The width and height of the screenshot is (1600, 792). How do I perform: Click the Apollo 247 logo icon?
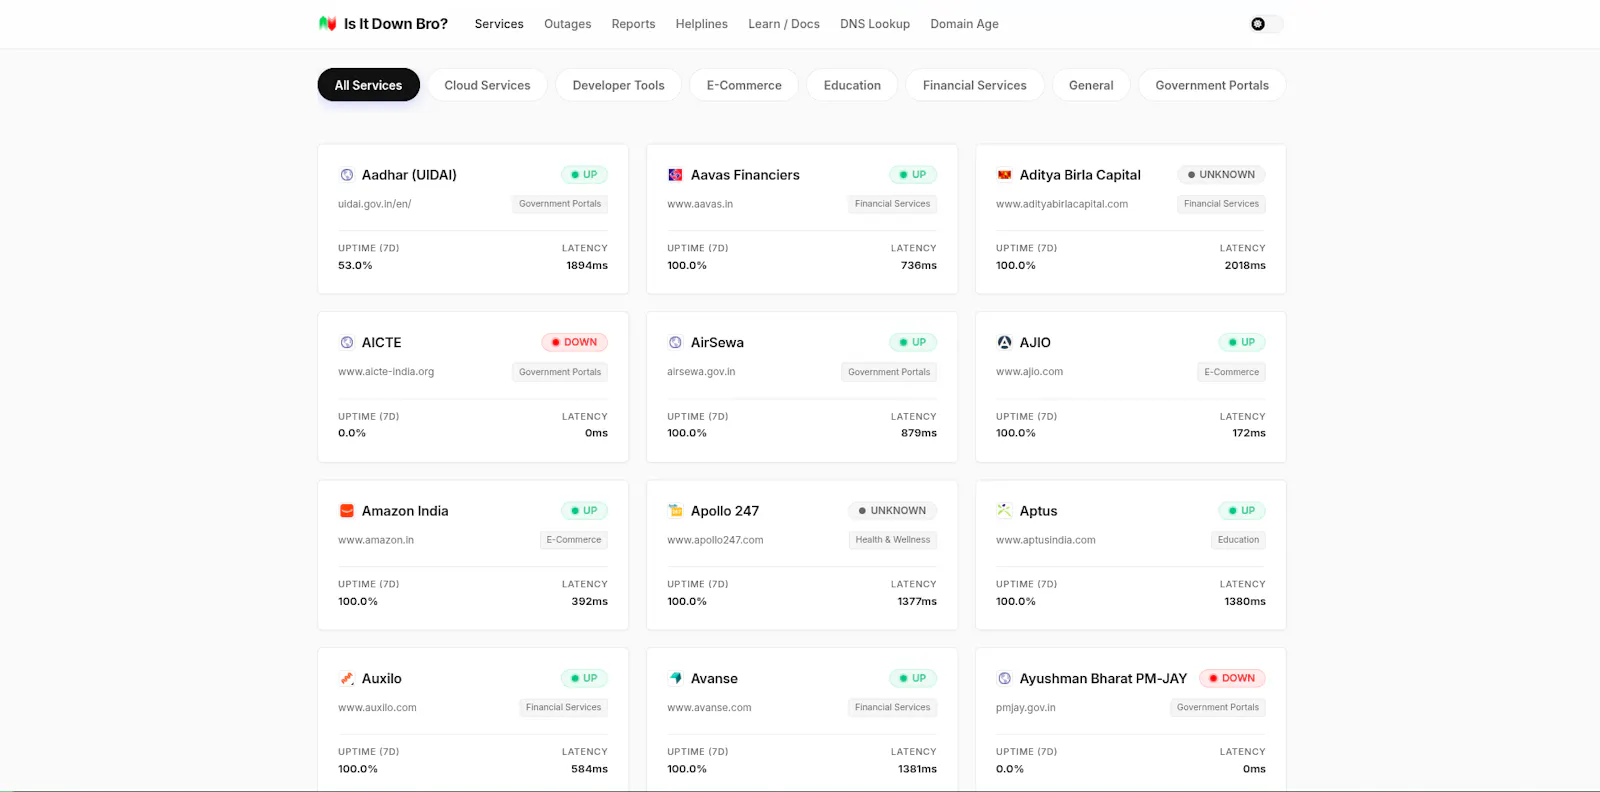(x=675, y=511)
